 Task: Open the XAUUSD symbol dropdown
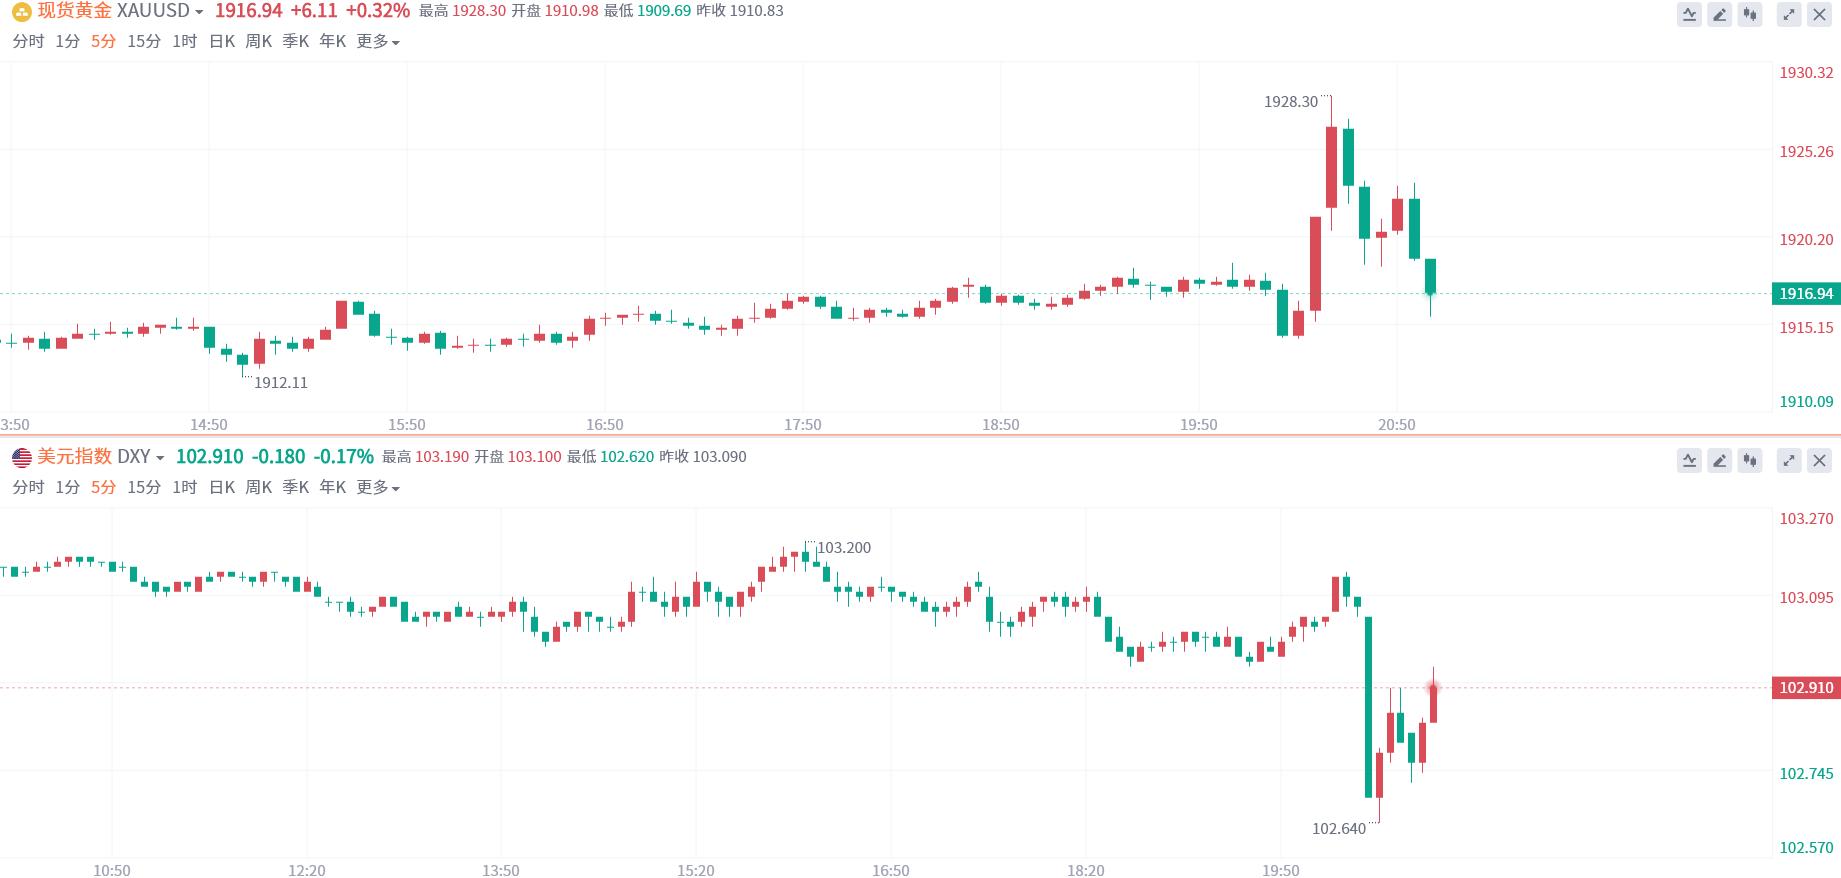tap(200, 11)
